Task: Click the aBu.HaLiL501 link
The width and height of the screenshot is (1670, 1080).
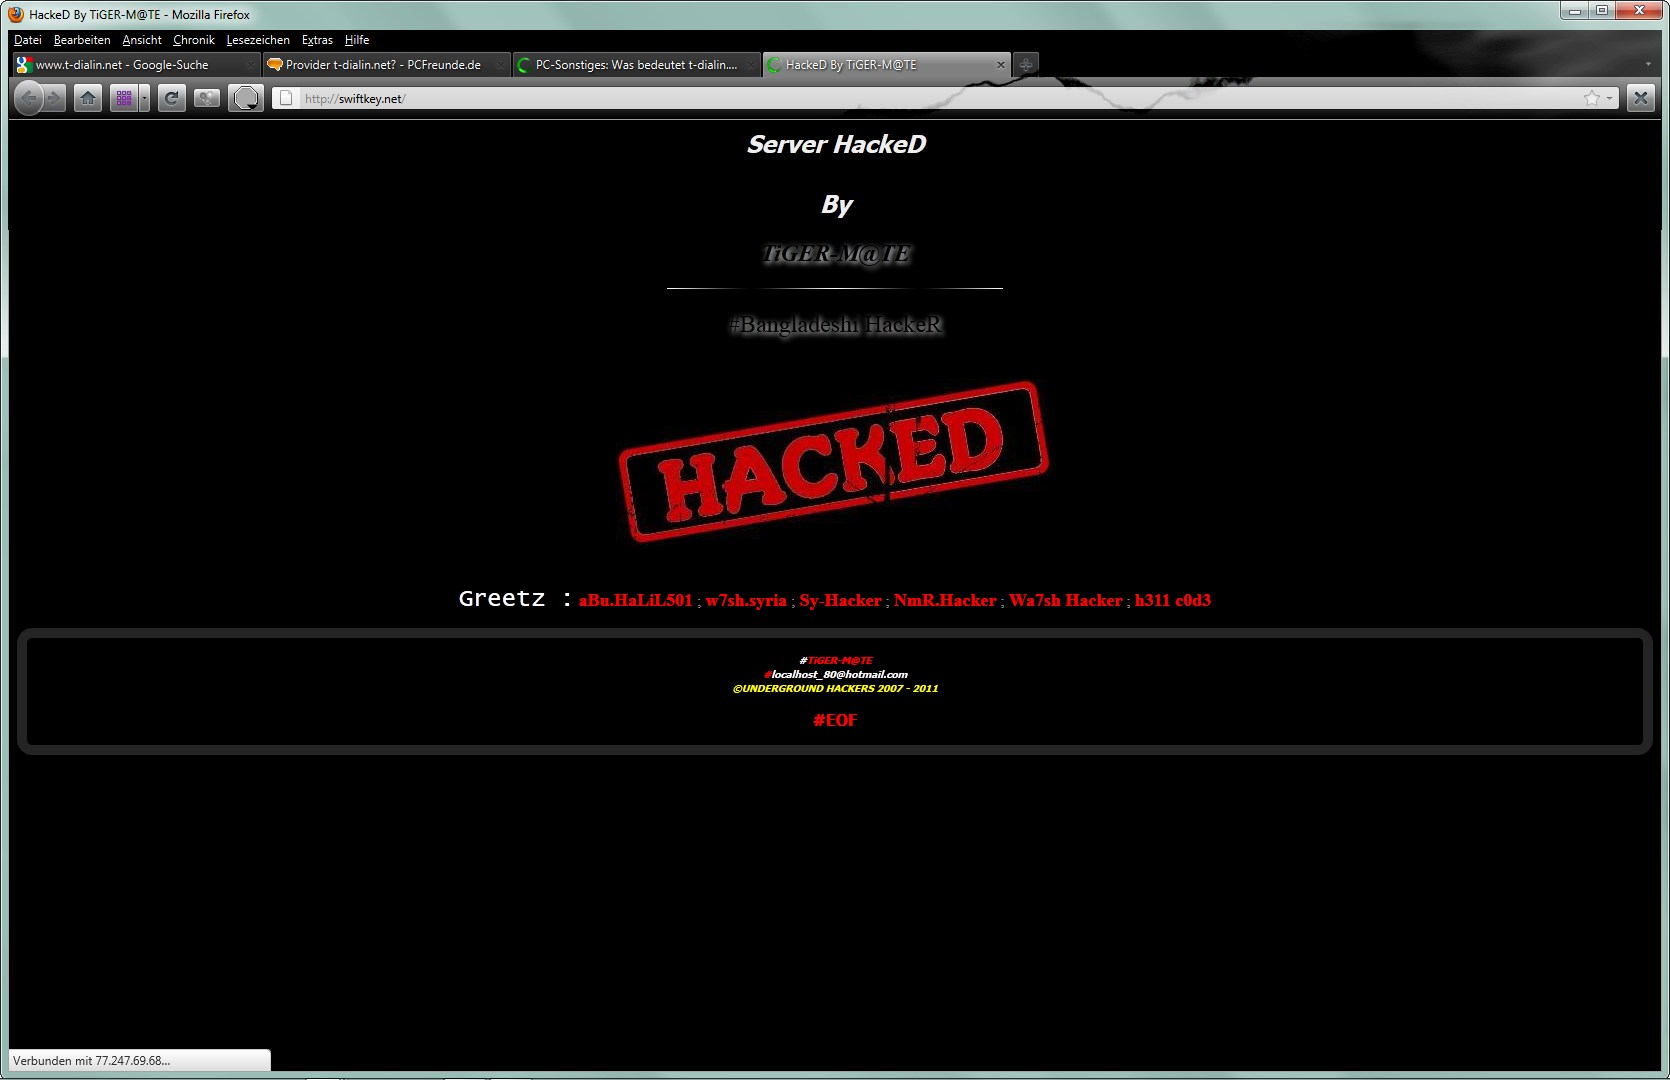Action: click(636, 600)
